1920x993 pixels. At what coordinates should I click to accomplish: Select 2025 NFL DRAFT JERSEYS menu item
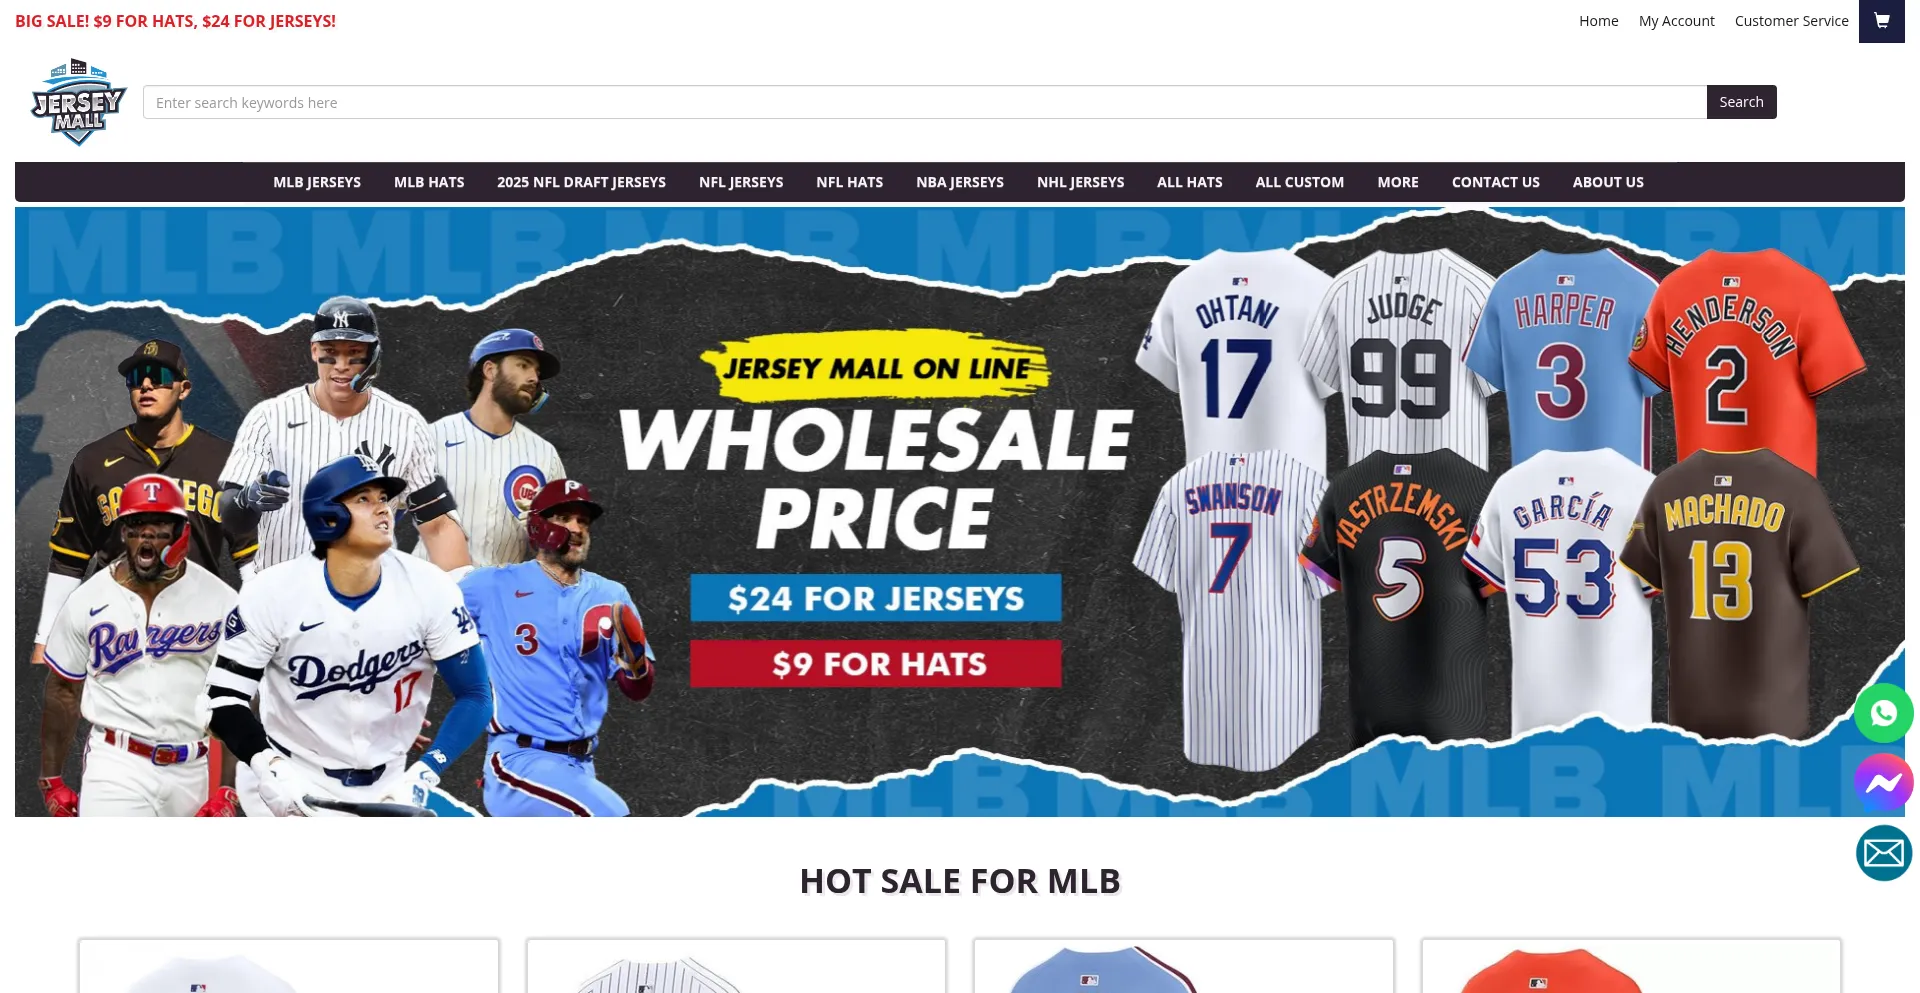coord(581,182)
